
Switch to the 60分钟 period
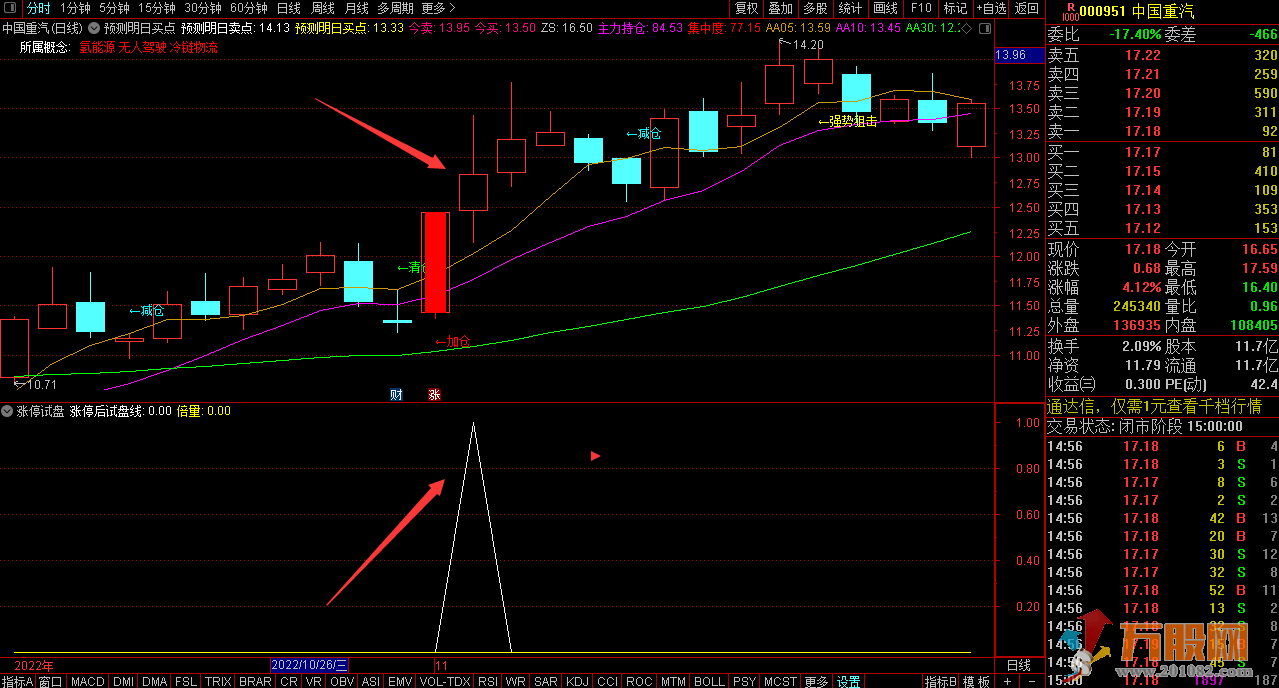click(249, 8)
